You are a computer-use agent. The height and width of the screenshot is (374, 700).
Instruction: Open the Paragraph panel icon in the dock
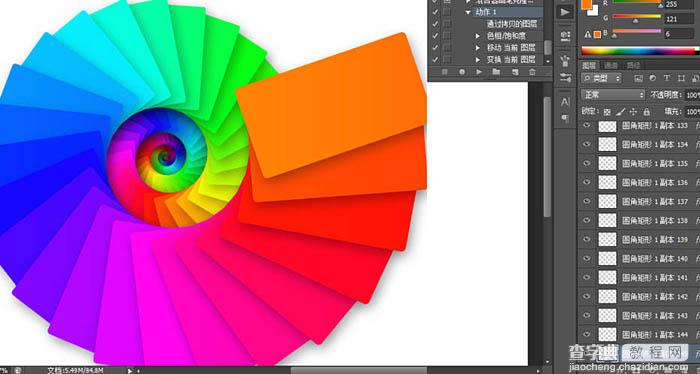(565, 118)
